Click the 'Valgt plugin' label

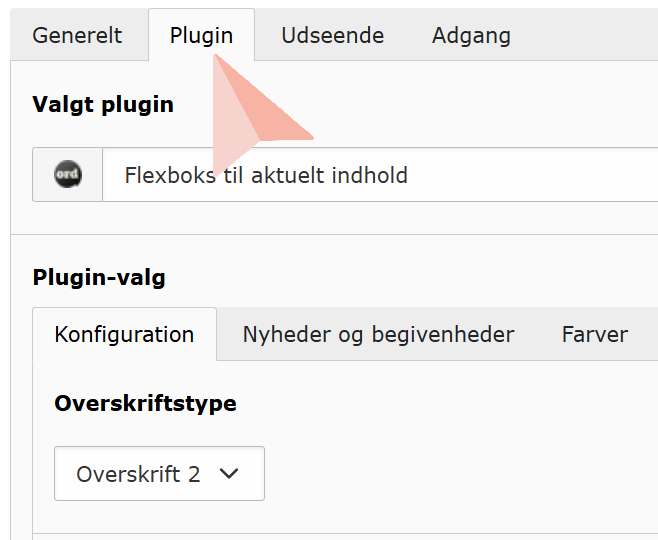point(103,104)
